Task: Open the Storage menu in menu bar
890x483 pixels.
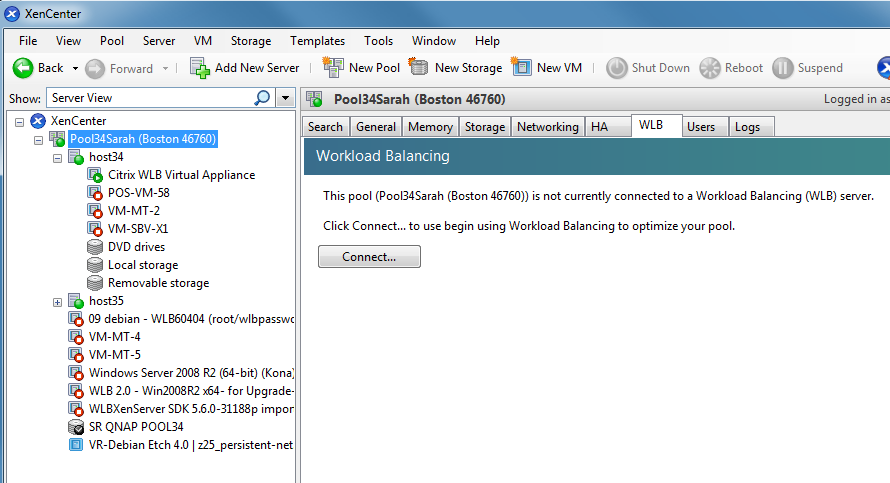Action: (251, 41)
